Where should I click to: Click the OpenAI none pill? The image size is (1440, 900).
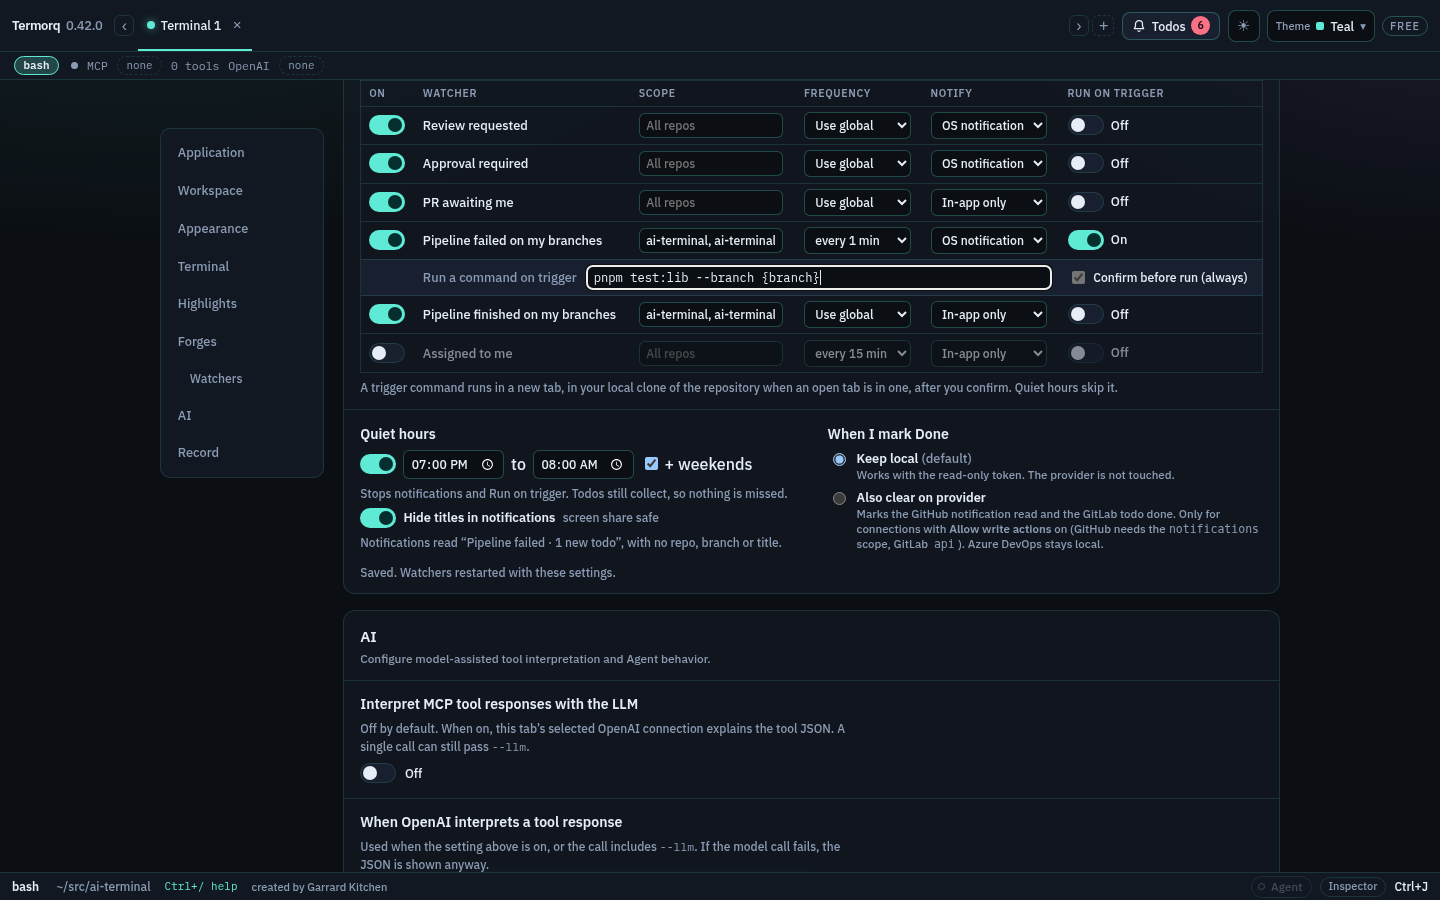[301, 65]
